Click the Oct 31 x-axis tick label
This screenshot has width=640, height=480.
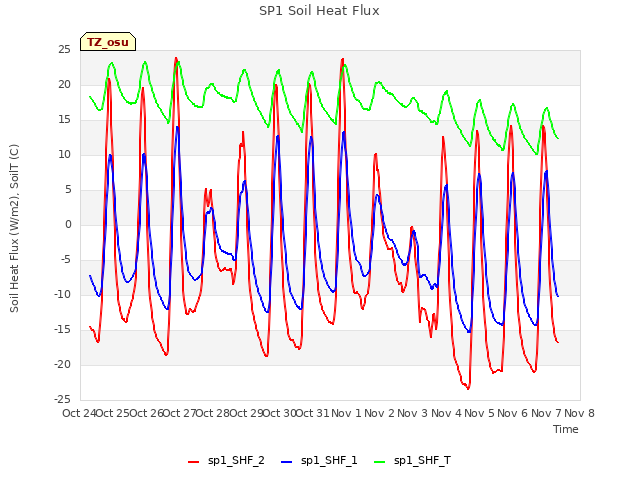pos(312,413)
